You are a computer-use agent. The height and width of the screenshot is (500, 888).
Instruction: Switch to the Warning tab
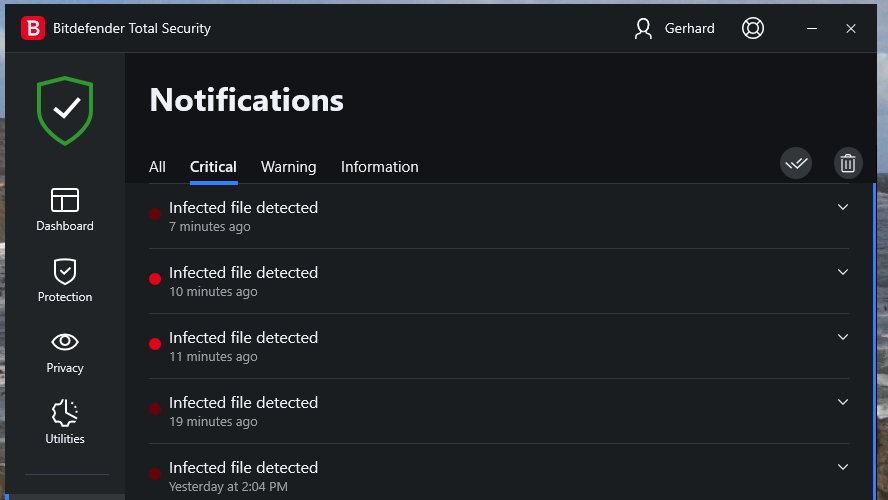(x=288, y=167)
